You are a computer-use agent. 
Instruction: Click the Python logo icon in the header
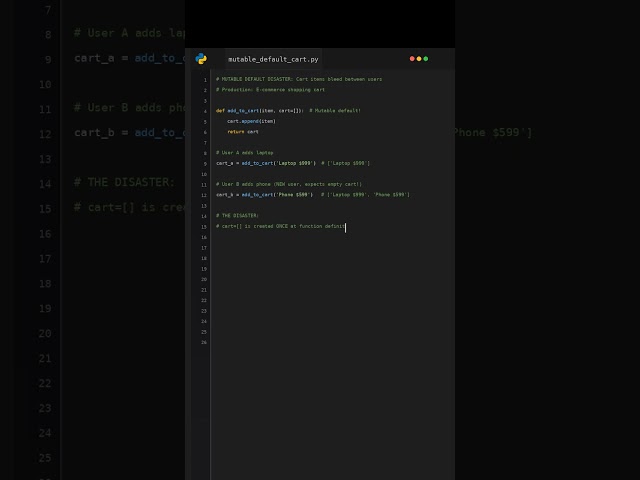(201, 59)
